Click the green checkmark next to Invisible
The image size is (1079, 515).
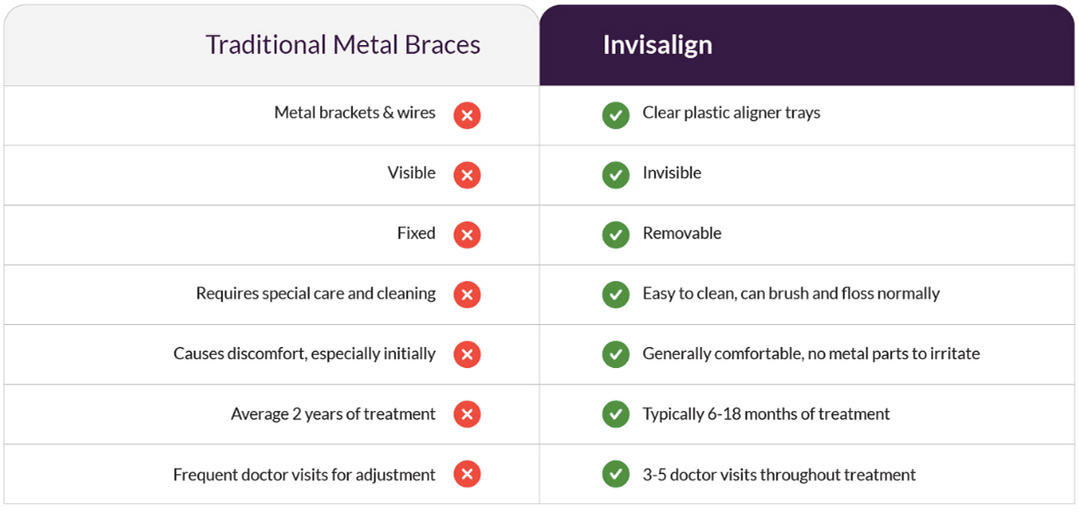click(615, 175)
